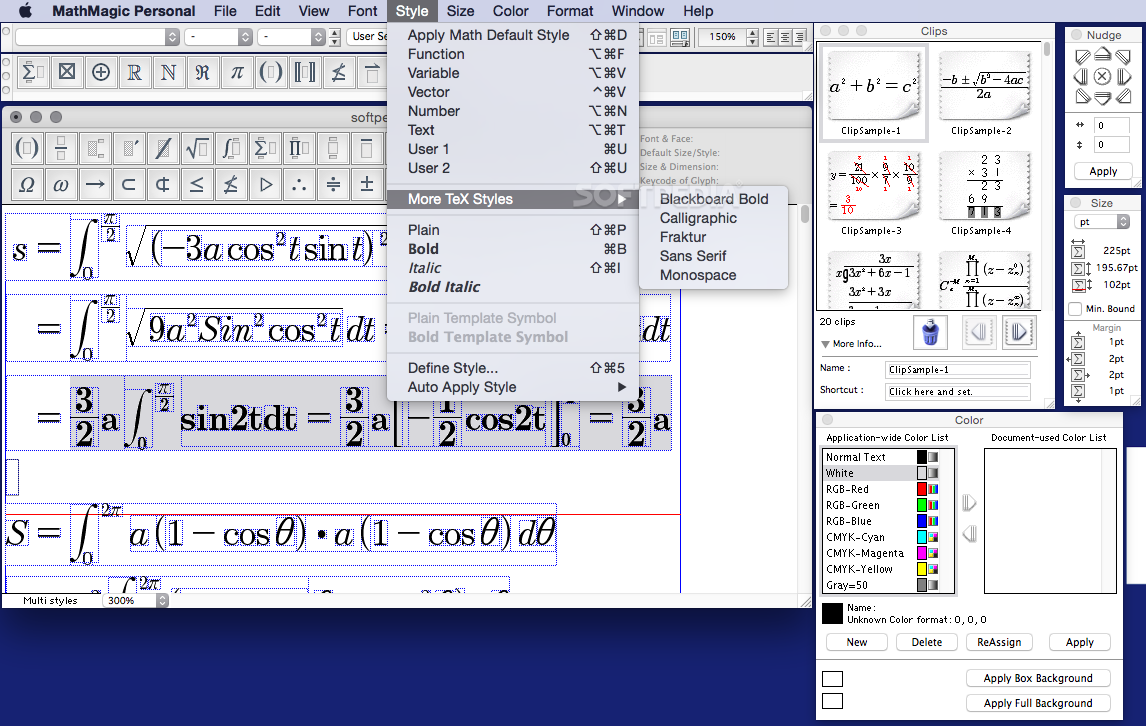The width and height of the screenshot is (1146, 726).
Task: Open the therefore dots symbol palette
Action: click(x=299, y=184)
